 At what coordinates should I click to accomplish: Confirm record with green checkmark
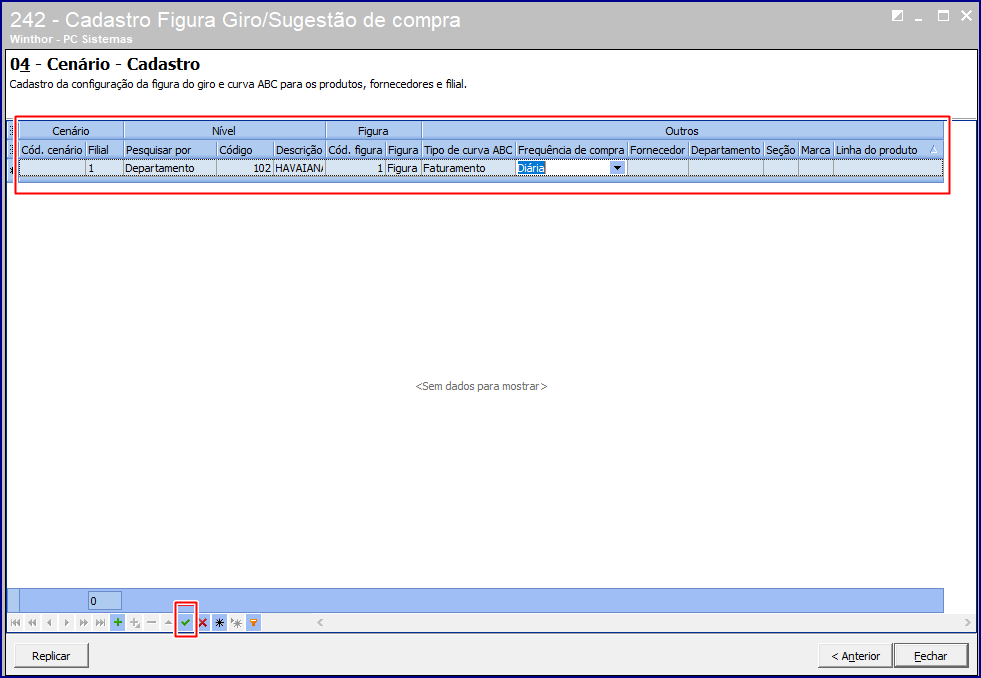pos(186,623)
